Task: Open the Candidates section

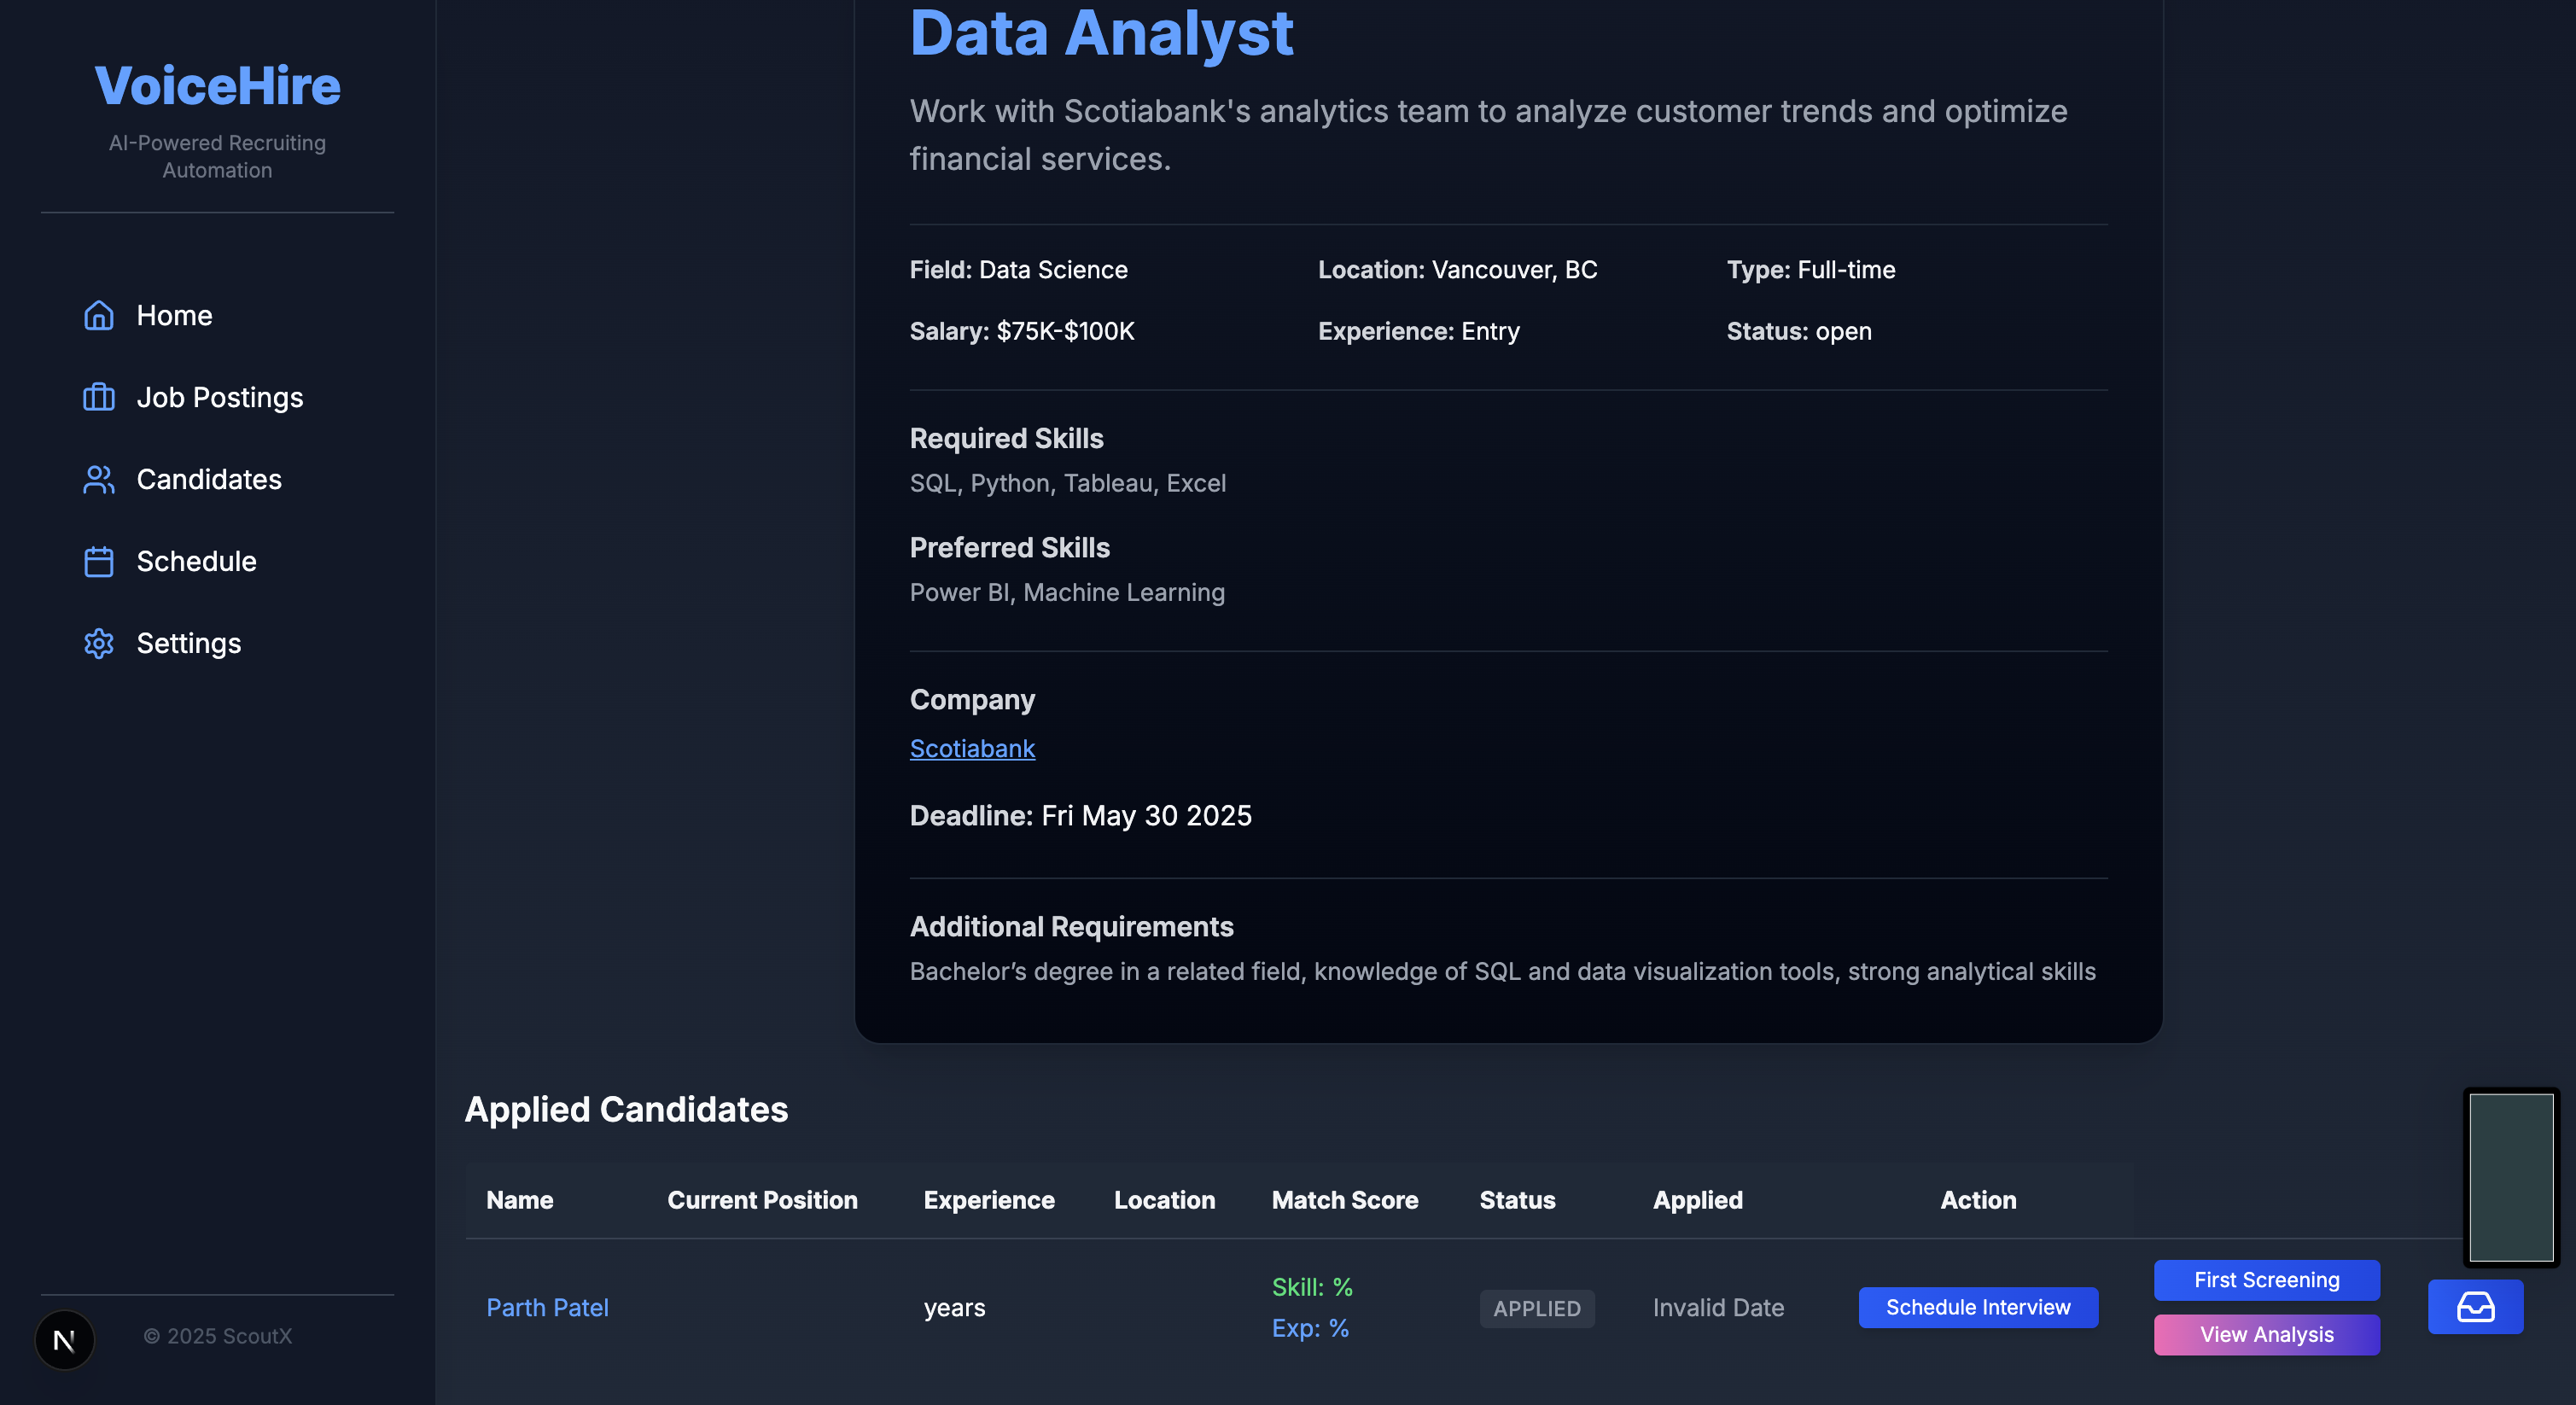Action: tap(208, 479)
